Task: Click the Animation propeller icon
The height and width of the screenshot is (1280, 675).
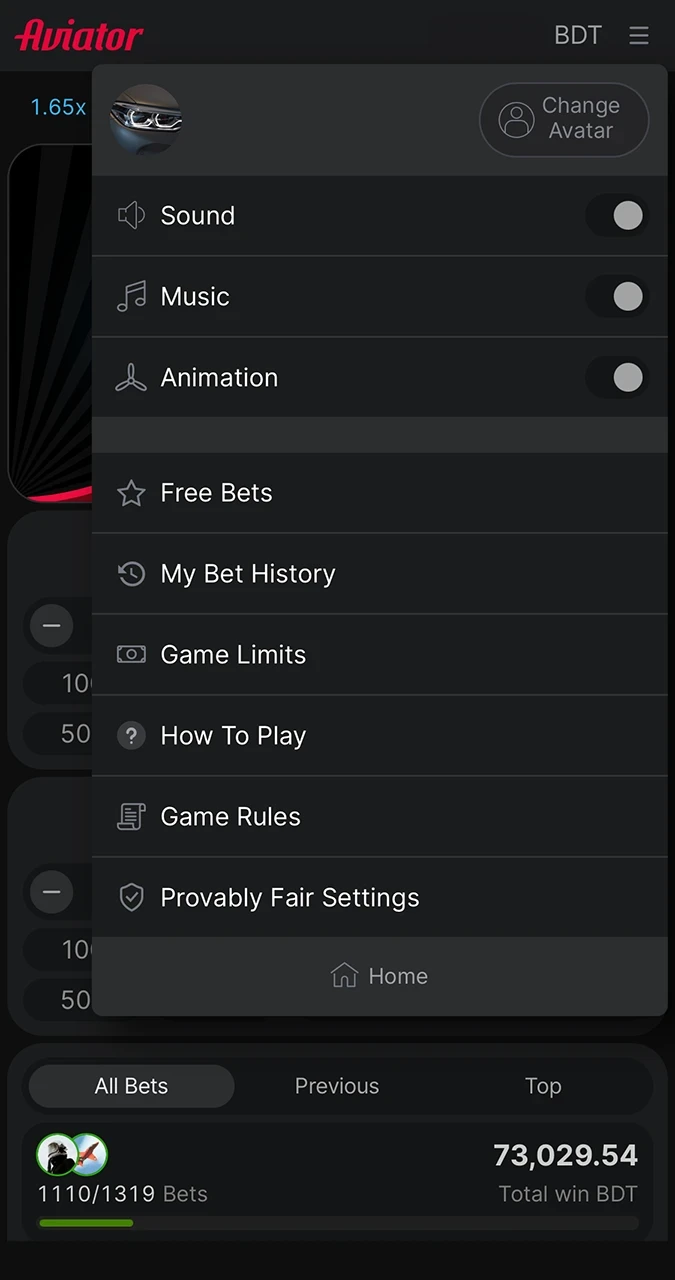Action: 131,377
